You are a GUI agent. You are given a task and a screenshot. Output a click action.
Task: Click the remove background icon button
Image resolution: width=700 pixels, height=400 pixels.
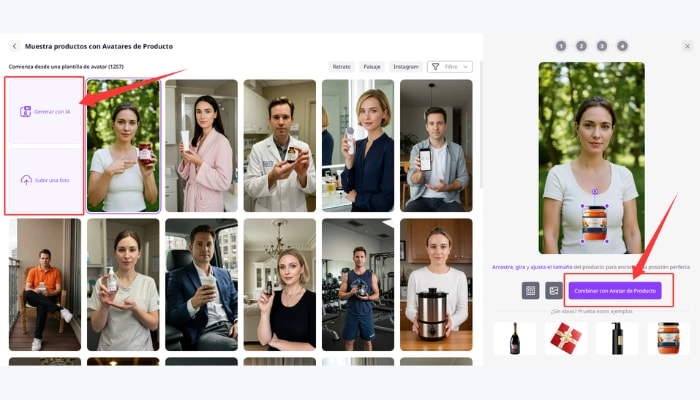pos(530,290)
